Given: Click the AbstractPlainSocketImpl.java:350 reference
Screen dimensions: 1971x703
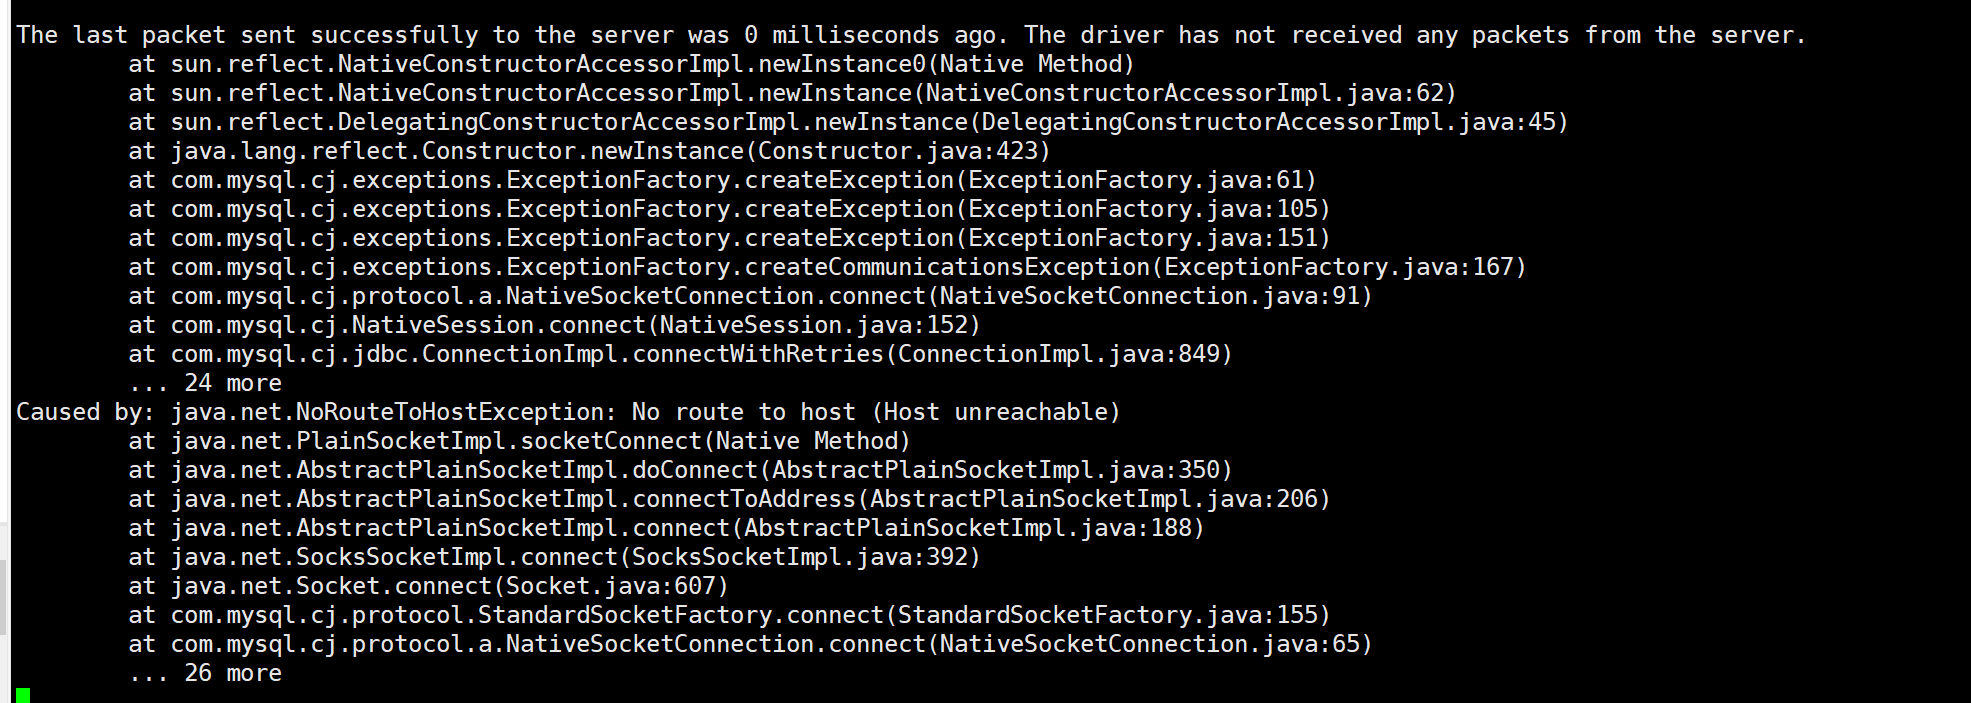Looking at the screenshot, I should click(x=996, y=470).
